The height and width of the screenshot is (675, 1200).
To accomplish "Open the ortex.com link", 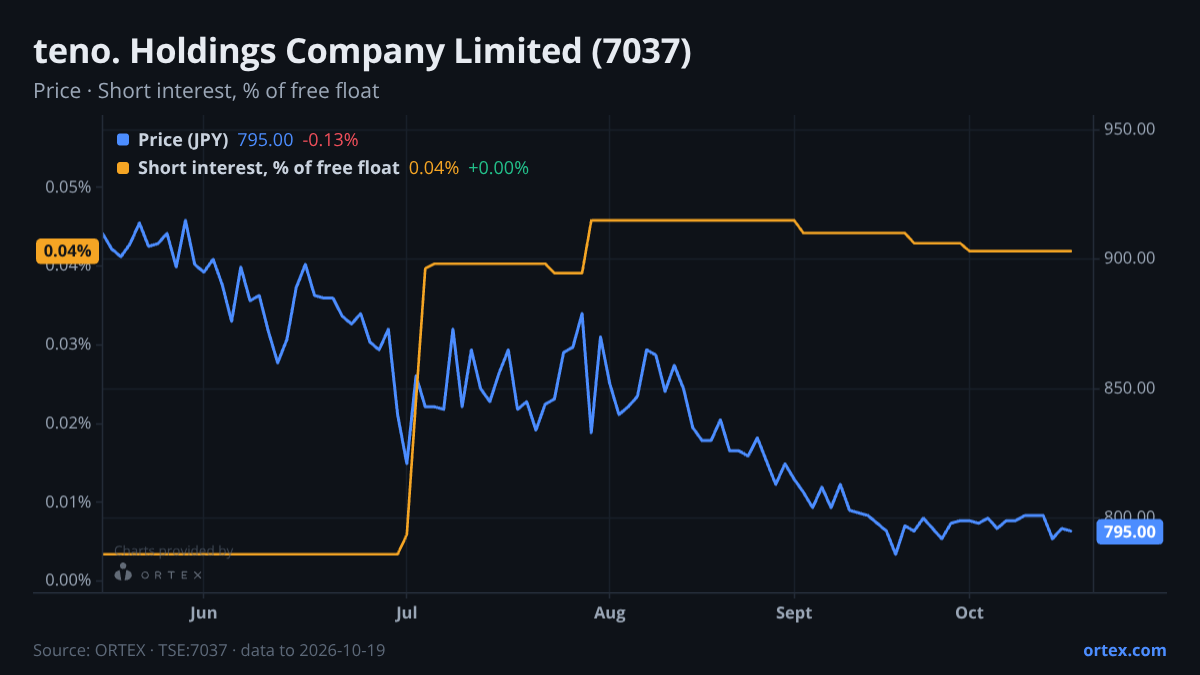I will (1124, 650).
